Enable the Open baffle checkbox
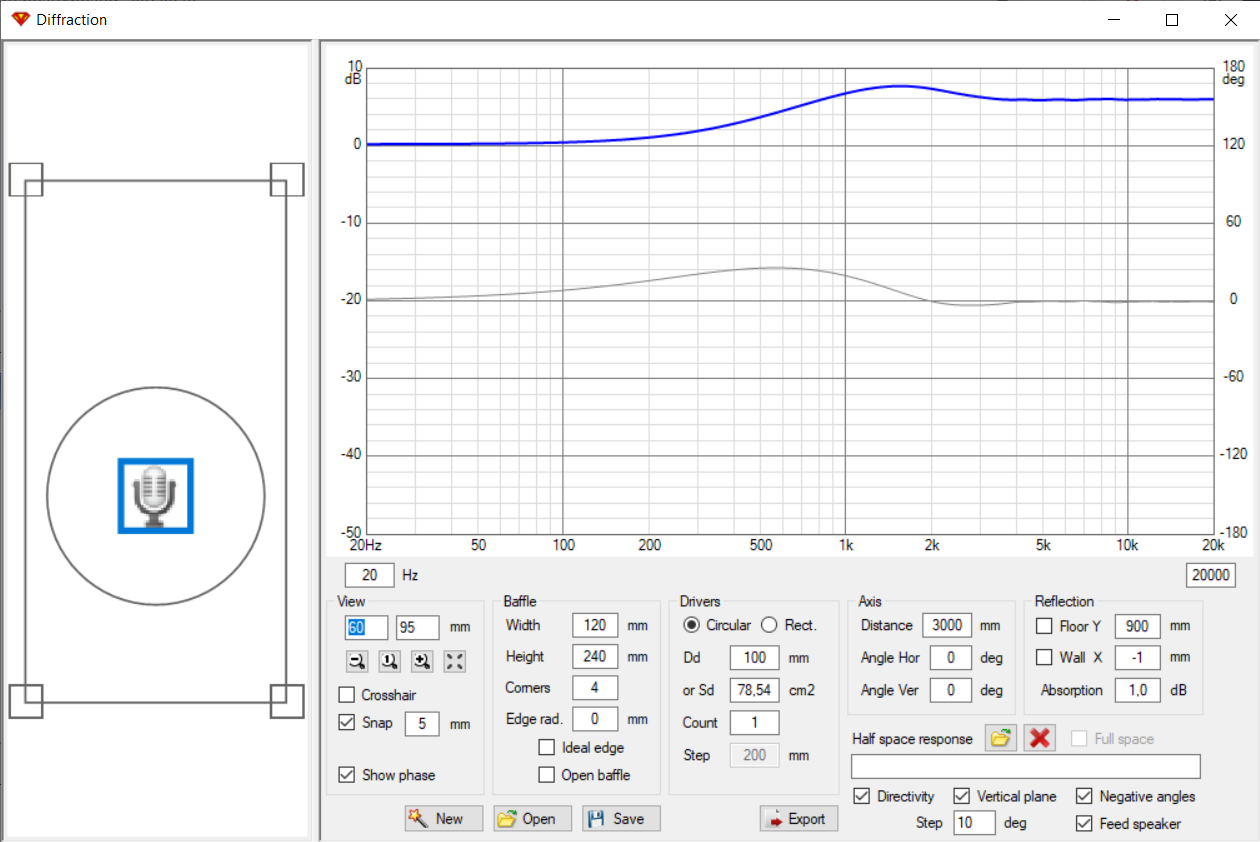The image size is (1260, 842). 546,775
